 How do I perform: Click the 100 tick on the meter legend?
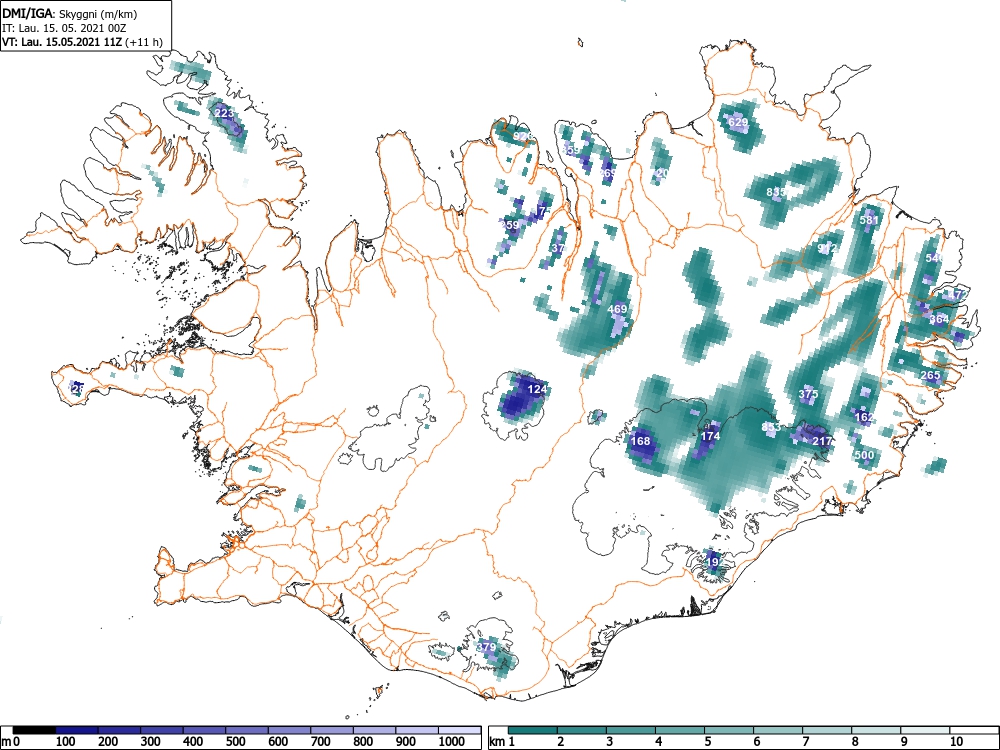66,742
